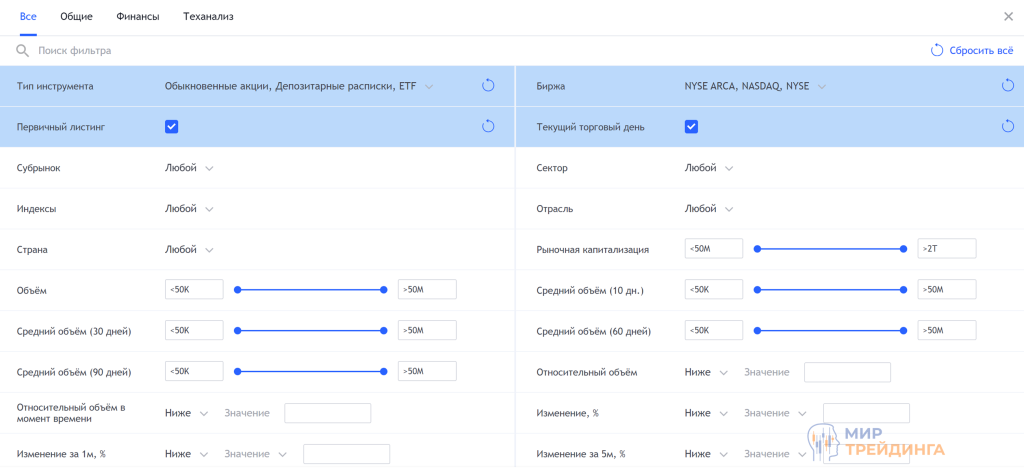Expand the Тип инструмента dropdown
Image resolution: width=1024 pixels, height=473 pixels.
[x=429, y=87]
